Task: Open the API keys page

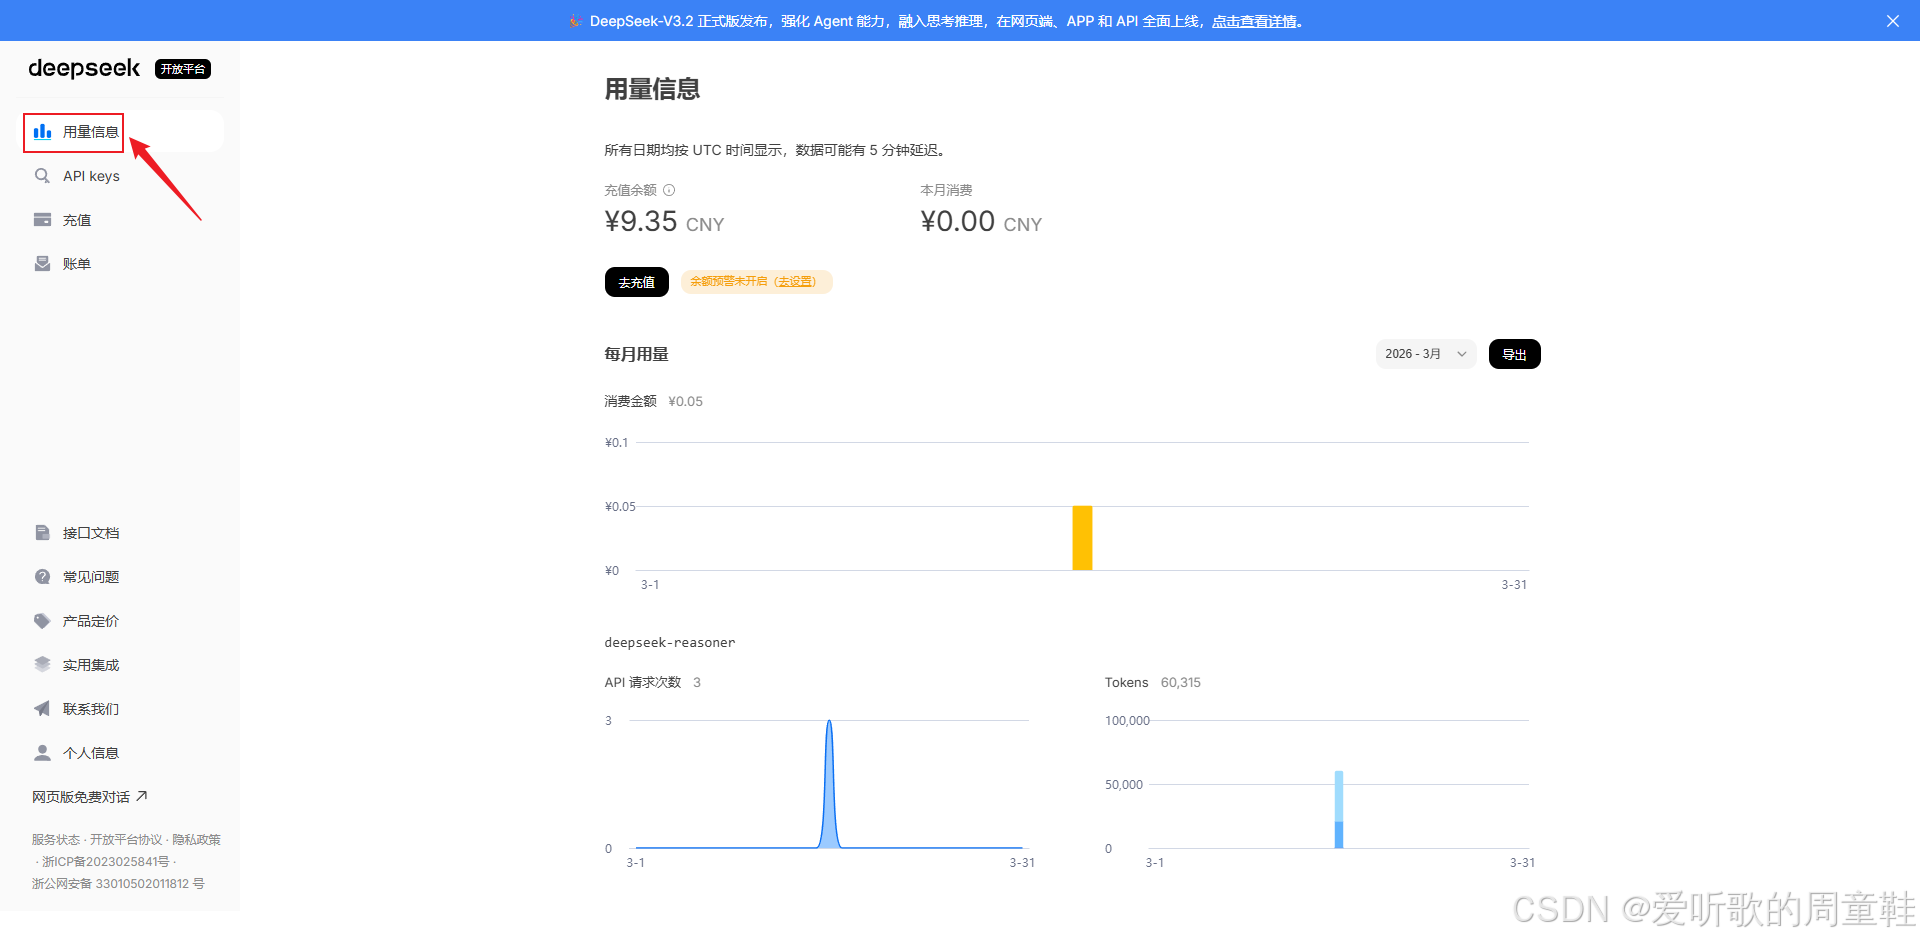Action: tap(122, 176)
